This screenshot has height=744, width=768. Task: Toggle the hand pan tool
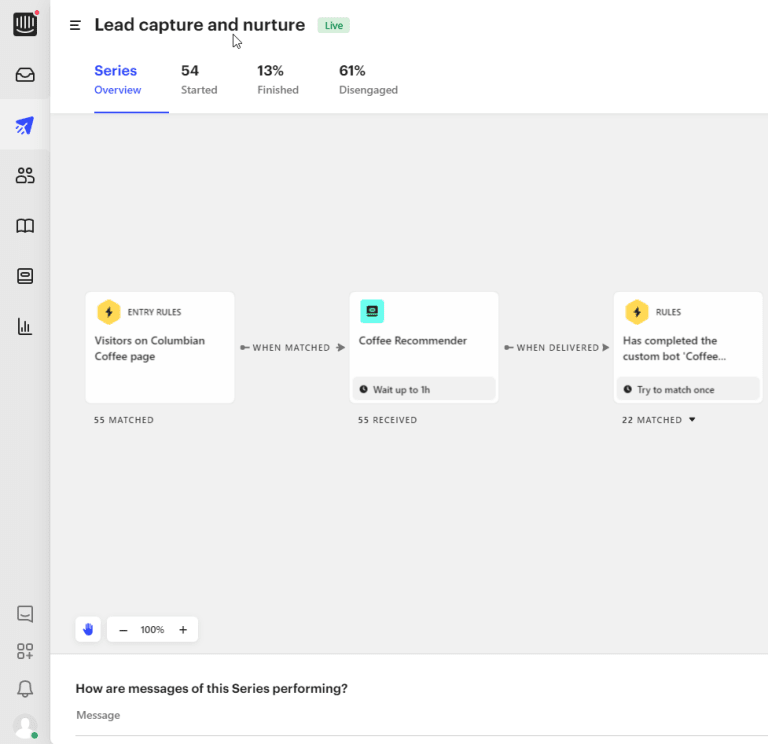point(88,629)
